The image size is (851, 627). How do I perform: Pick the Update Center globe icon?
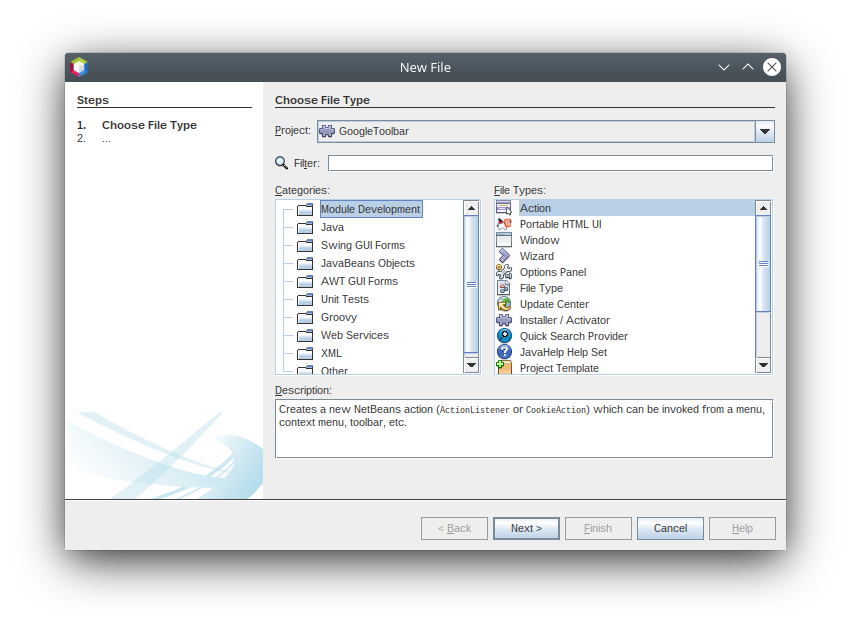[x=504, y=304]
